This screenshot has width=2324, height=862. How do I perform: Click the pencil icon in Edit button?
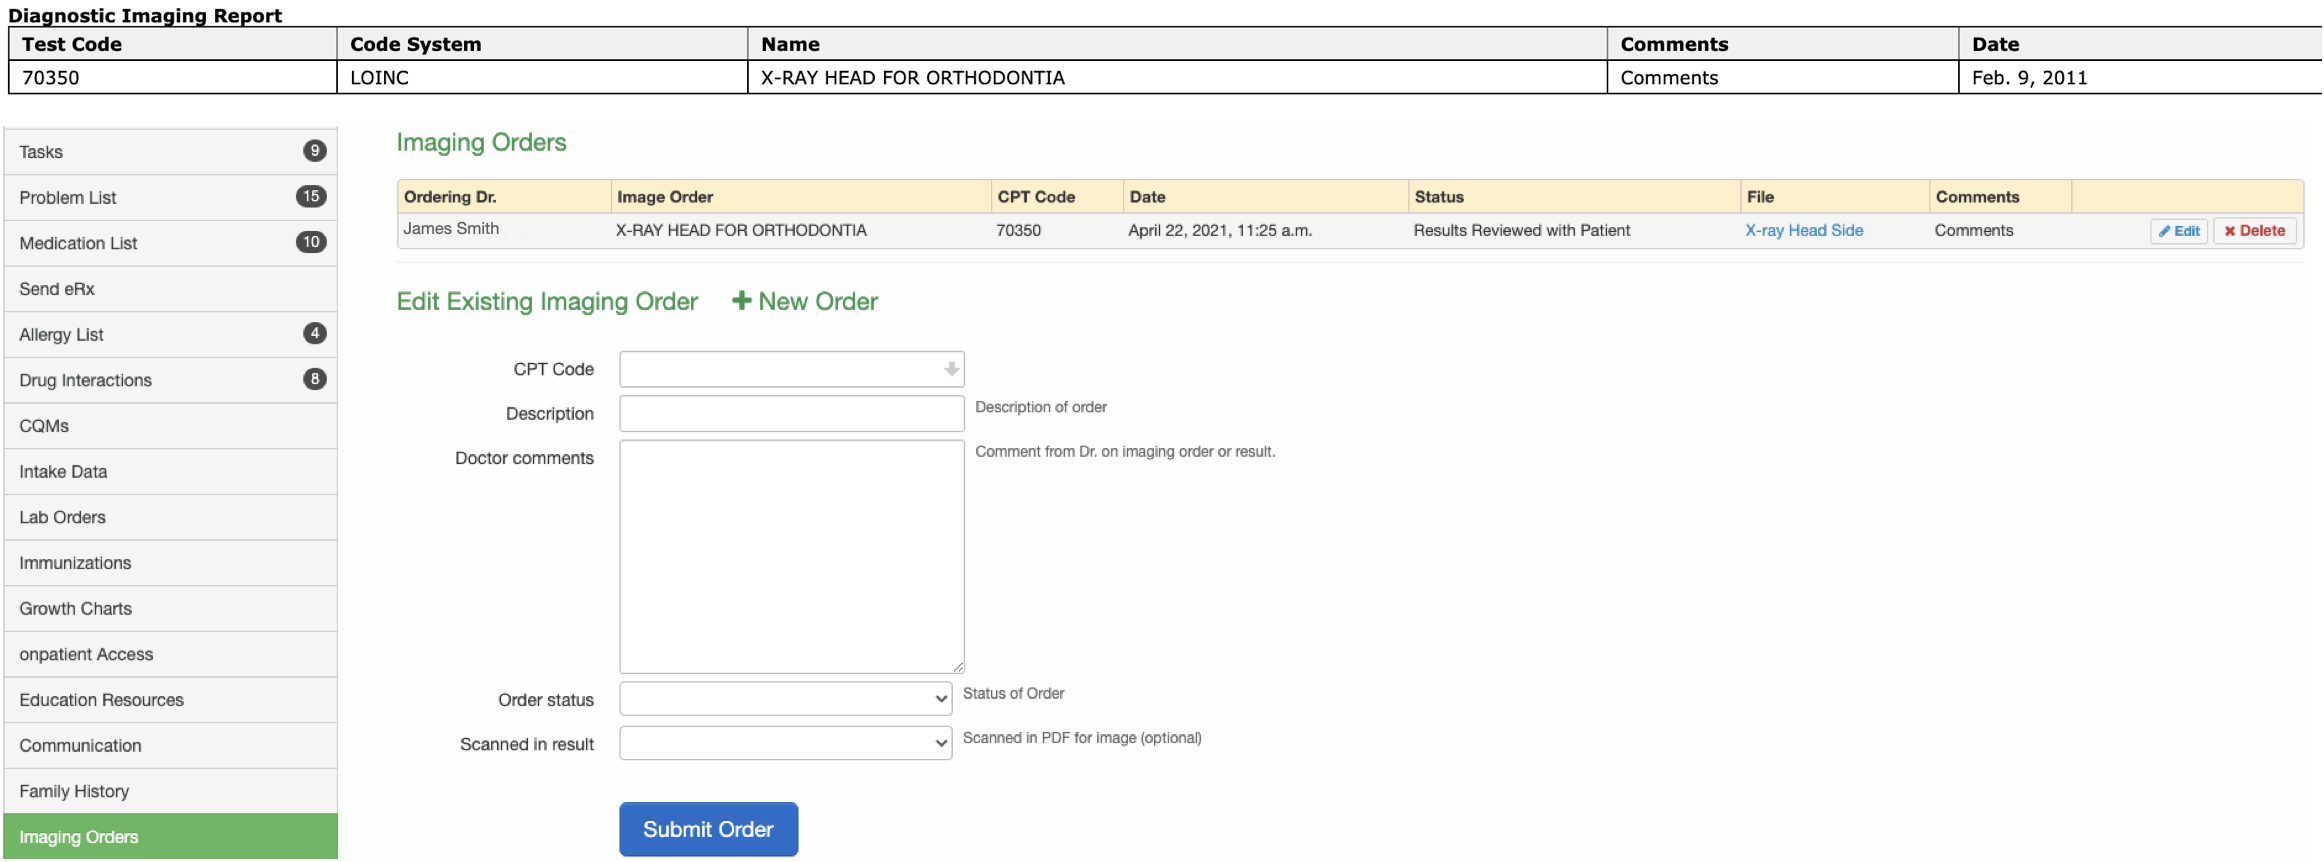[2164, 231]
